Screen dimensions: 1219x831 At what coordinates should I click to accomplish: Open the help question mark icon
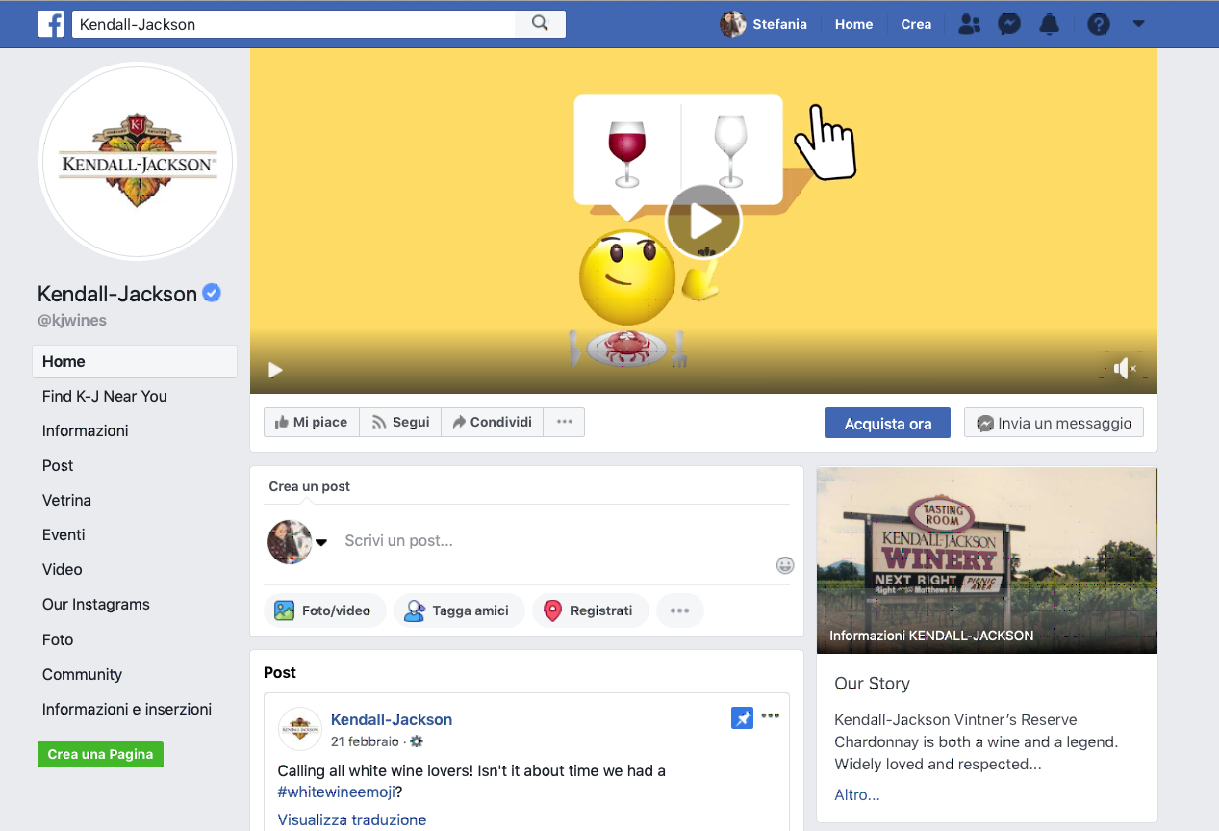[x=1098, y=24]
